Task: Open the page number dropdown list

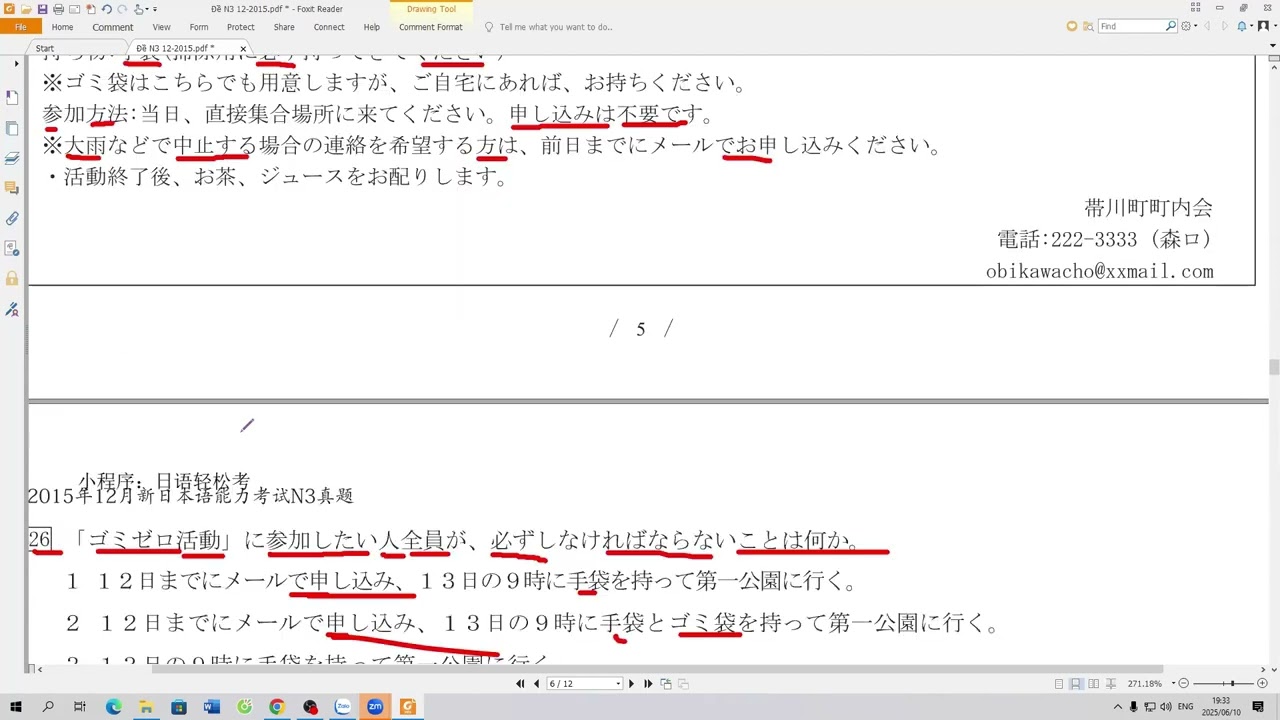Action: (x=618, y=683)
